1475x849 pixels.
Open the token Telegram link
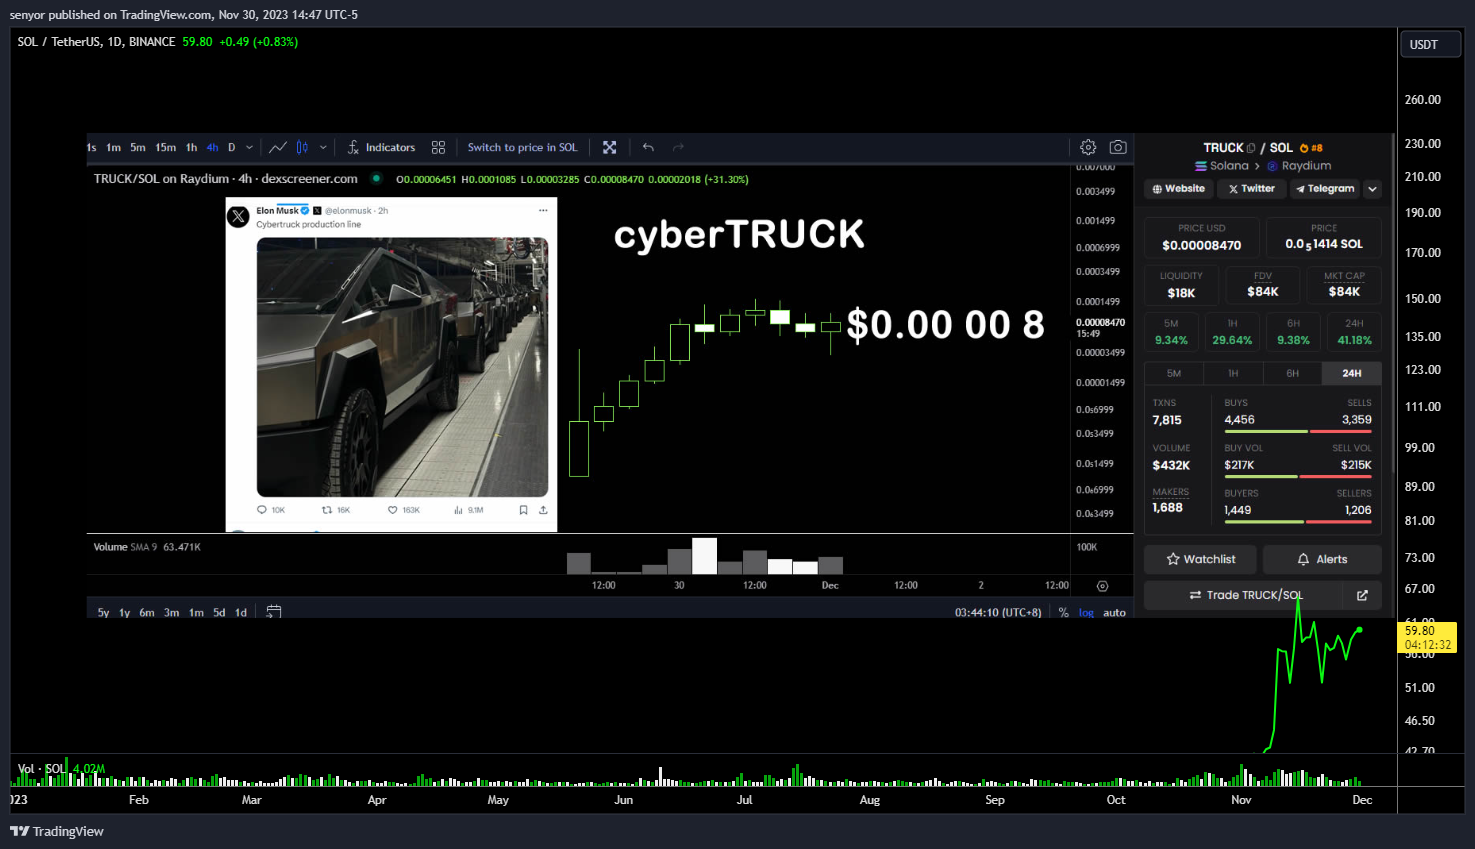1325,189
